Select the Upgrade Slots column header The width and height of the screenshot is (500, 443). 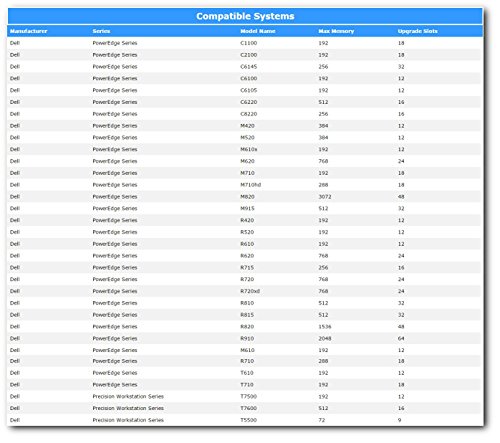tap(417, 31)
